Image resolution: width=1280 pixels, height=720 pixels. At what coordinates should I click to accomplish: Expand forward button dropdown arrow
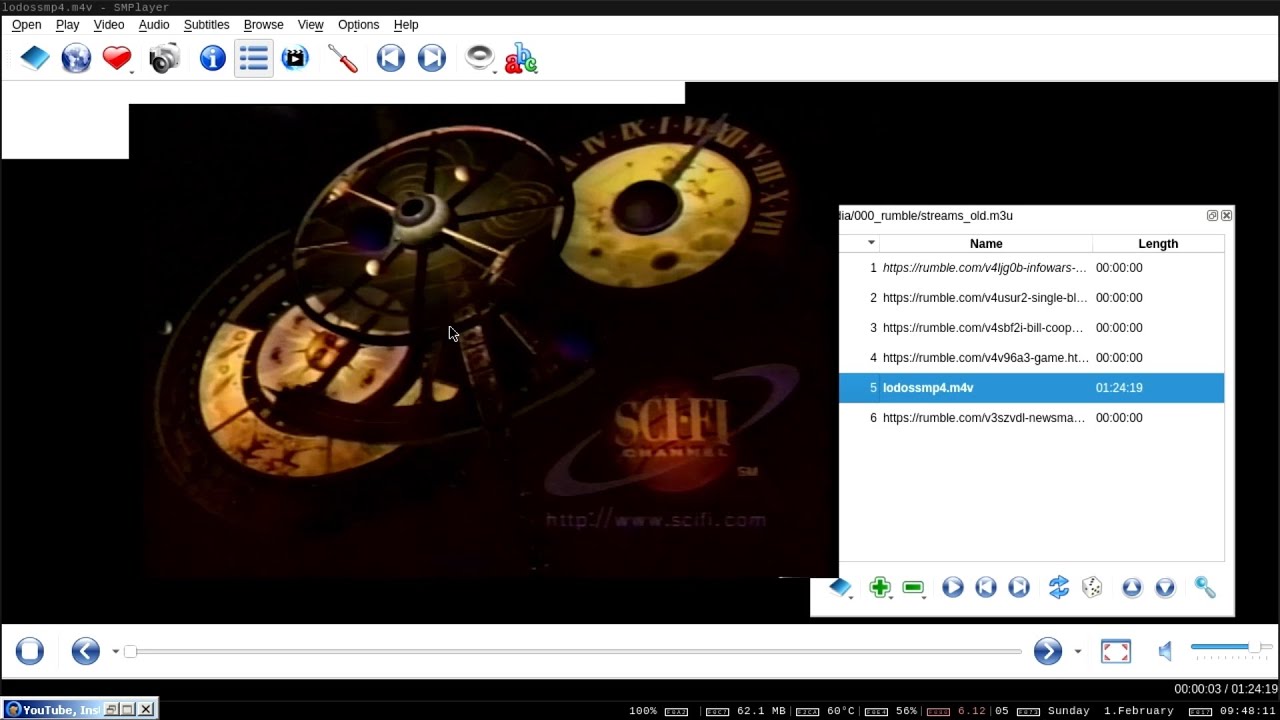(x=1077, y=652)
